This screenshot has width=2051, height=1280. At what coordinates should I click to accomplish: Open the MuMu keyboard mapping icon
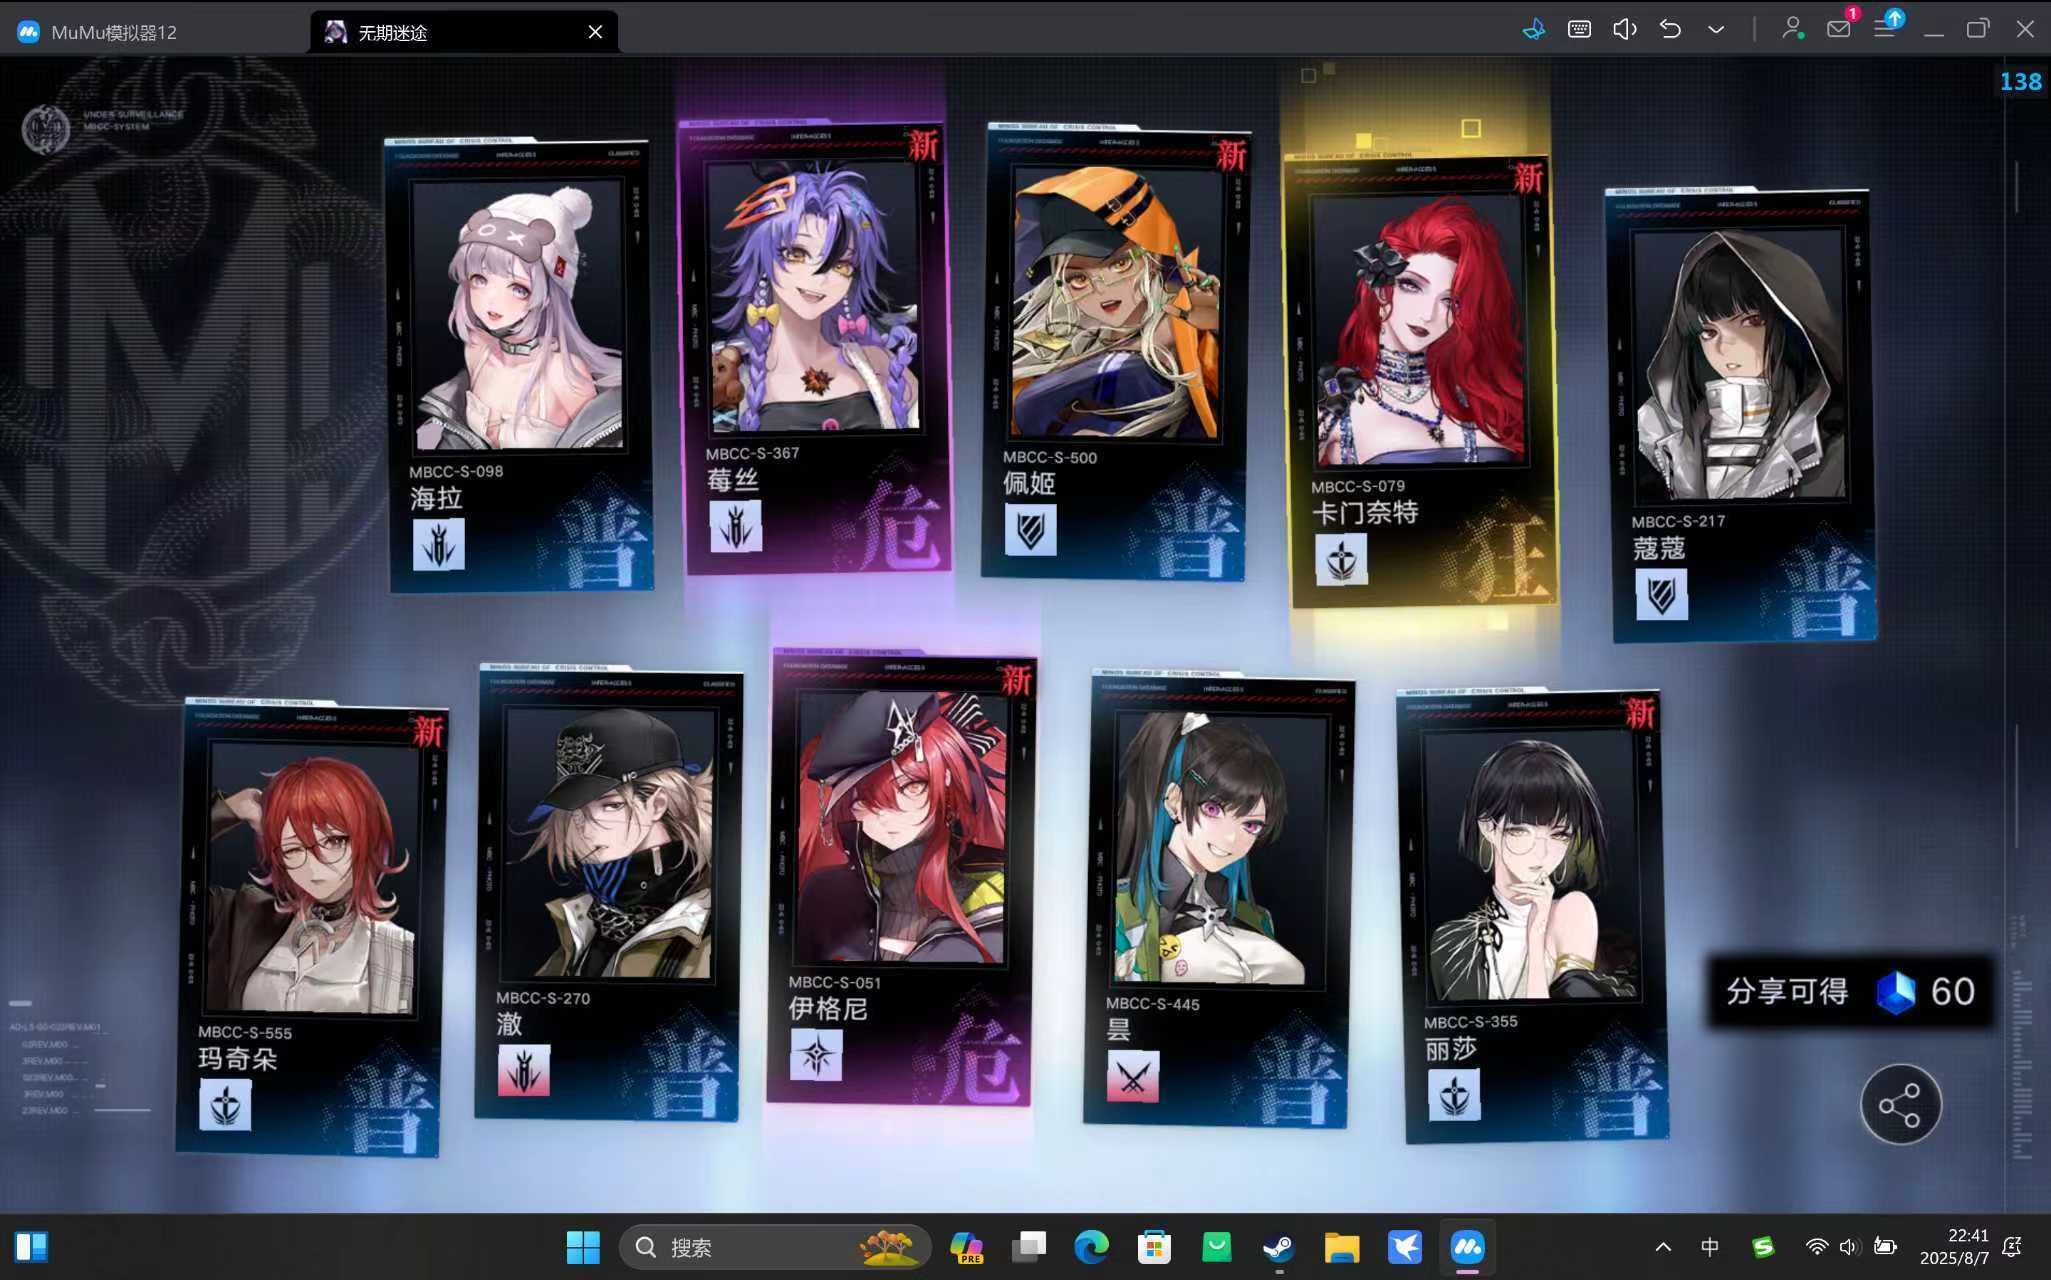1579,29
